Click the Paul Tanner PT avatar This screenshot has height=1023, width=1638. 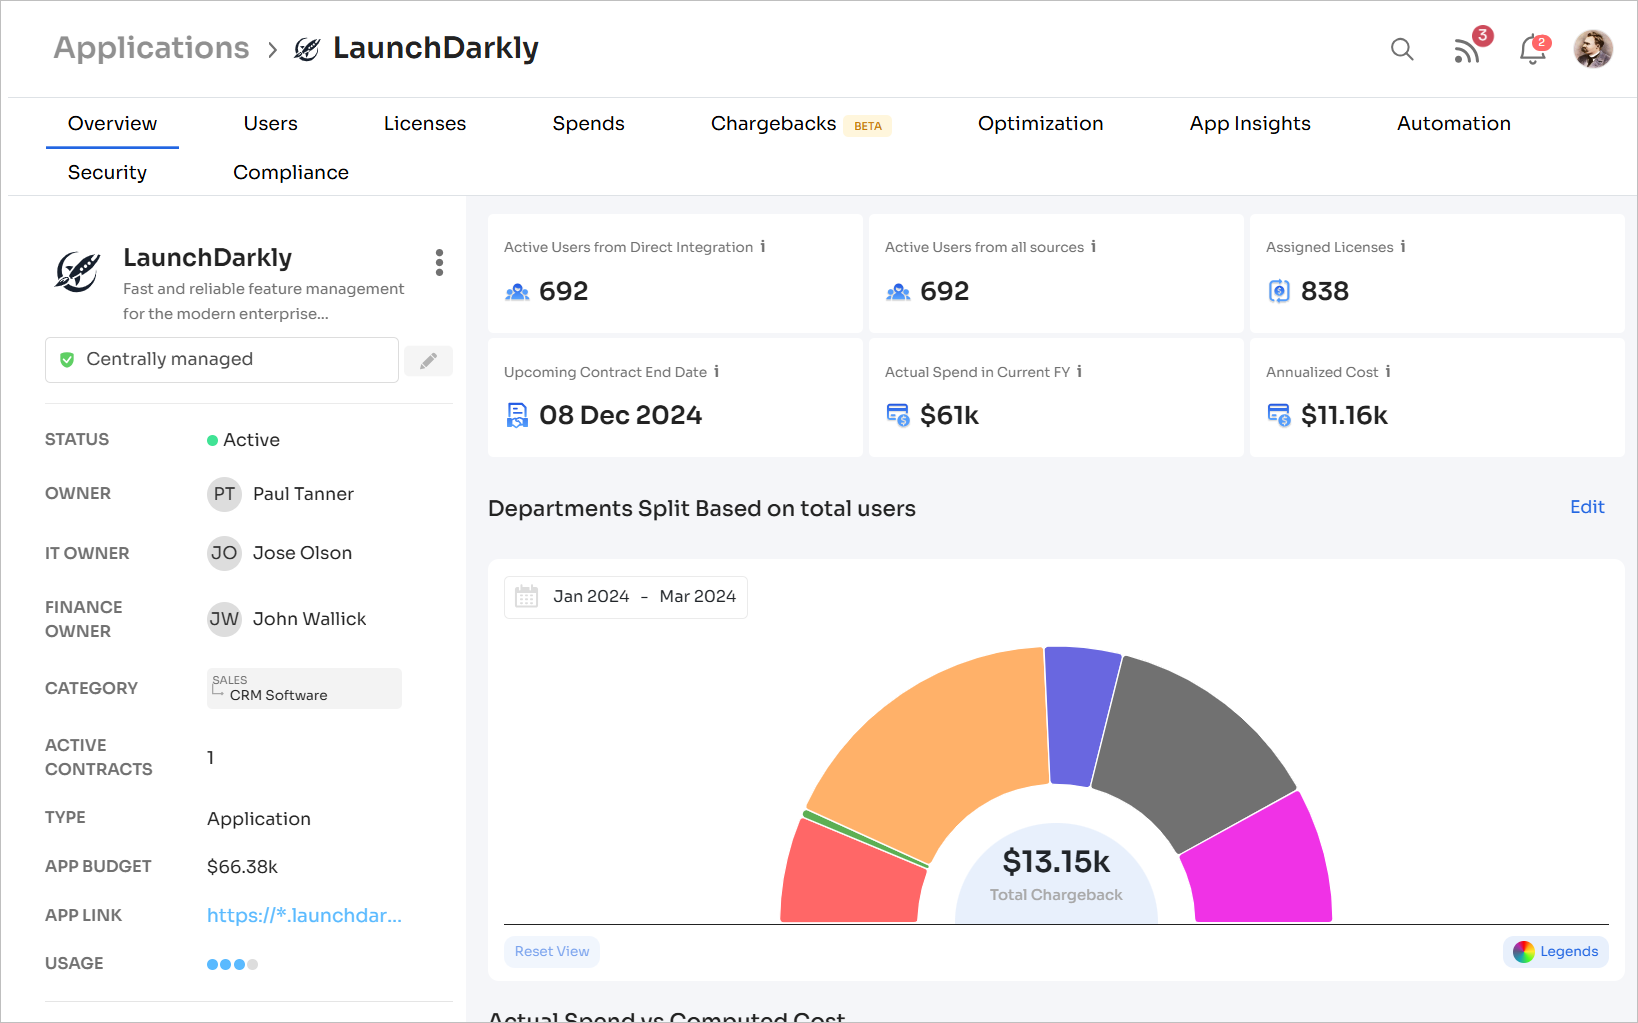pos(224,494)
